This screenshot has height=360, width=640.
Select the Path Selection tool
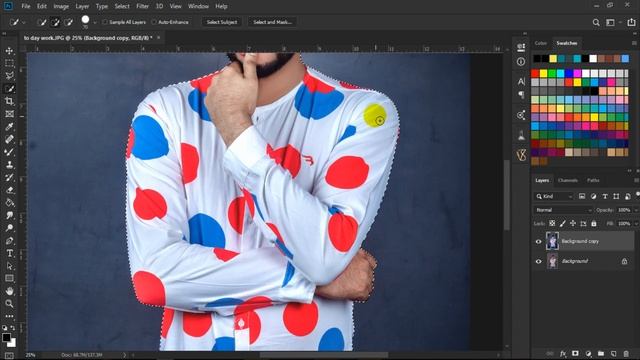[9, 266]
